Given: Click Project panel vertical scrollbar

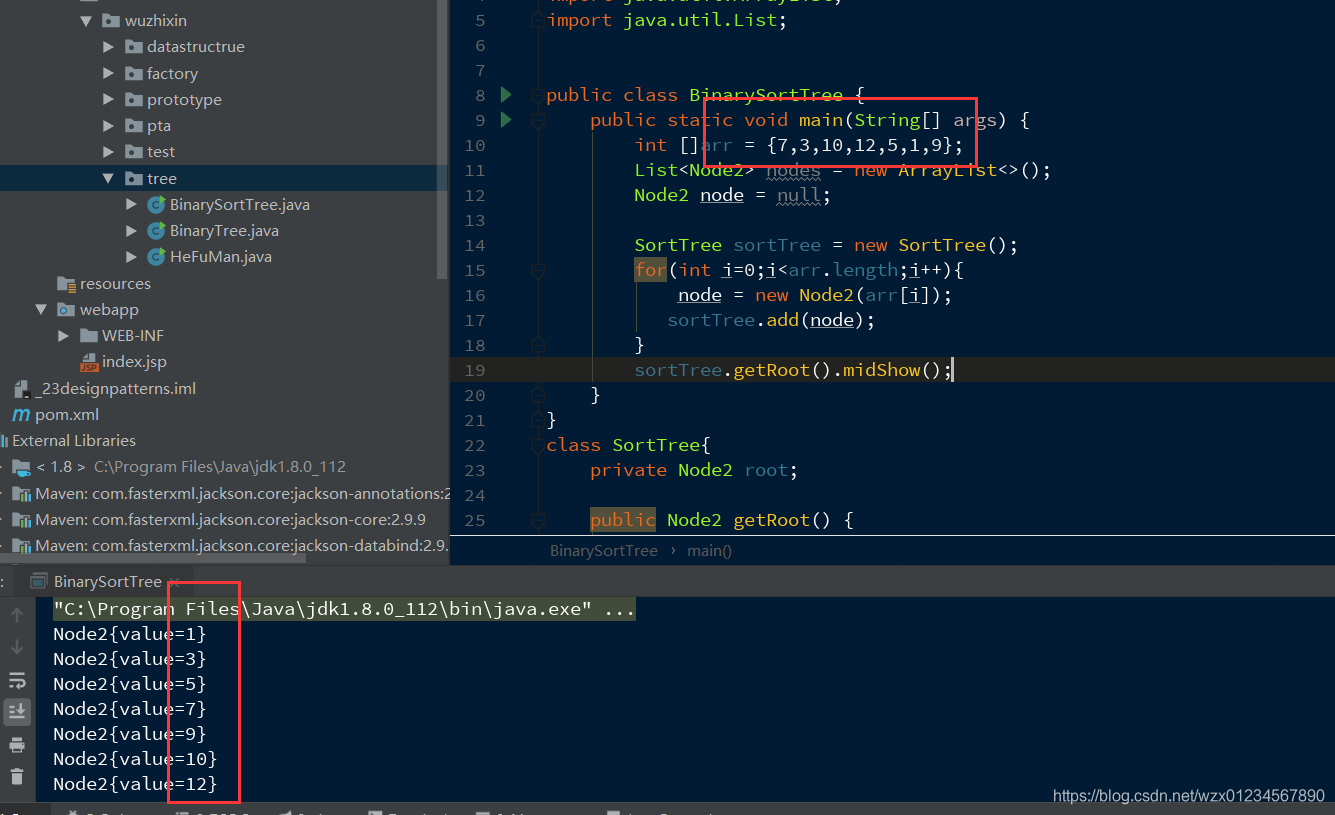Looking at the screenshot, I should pos(443,140).
